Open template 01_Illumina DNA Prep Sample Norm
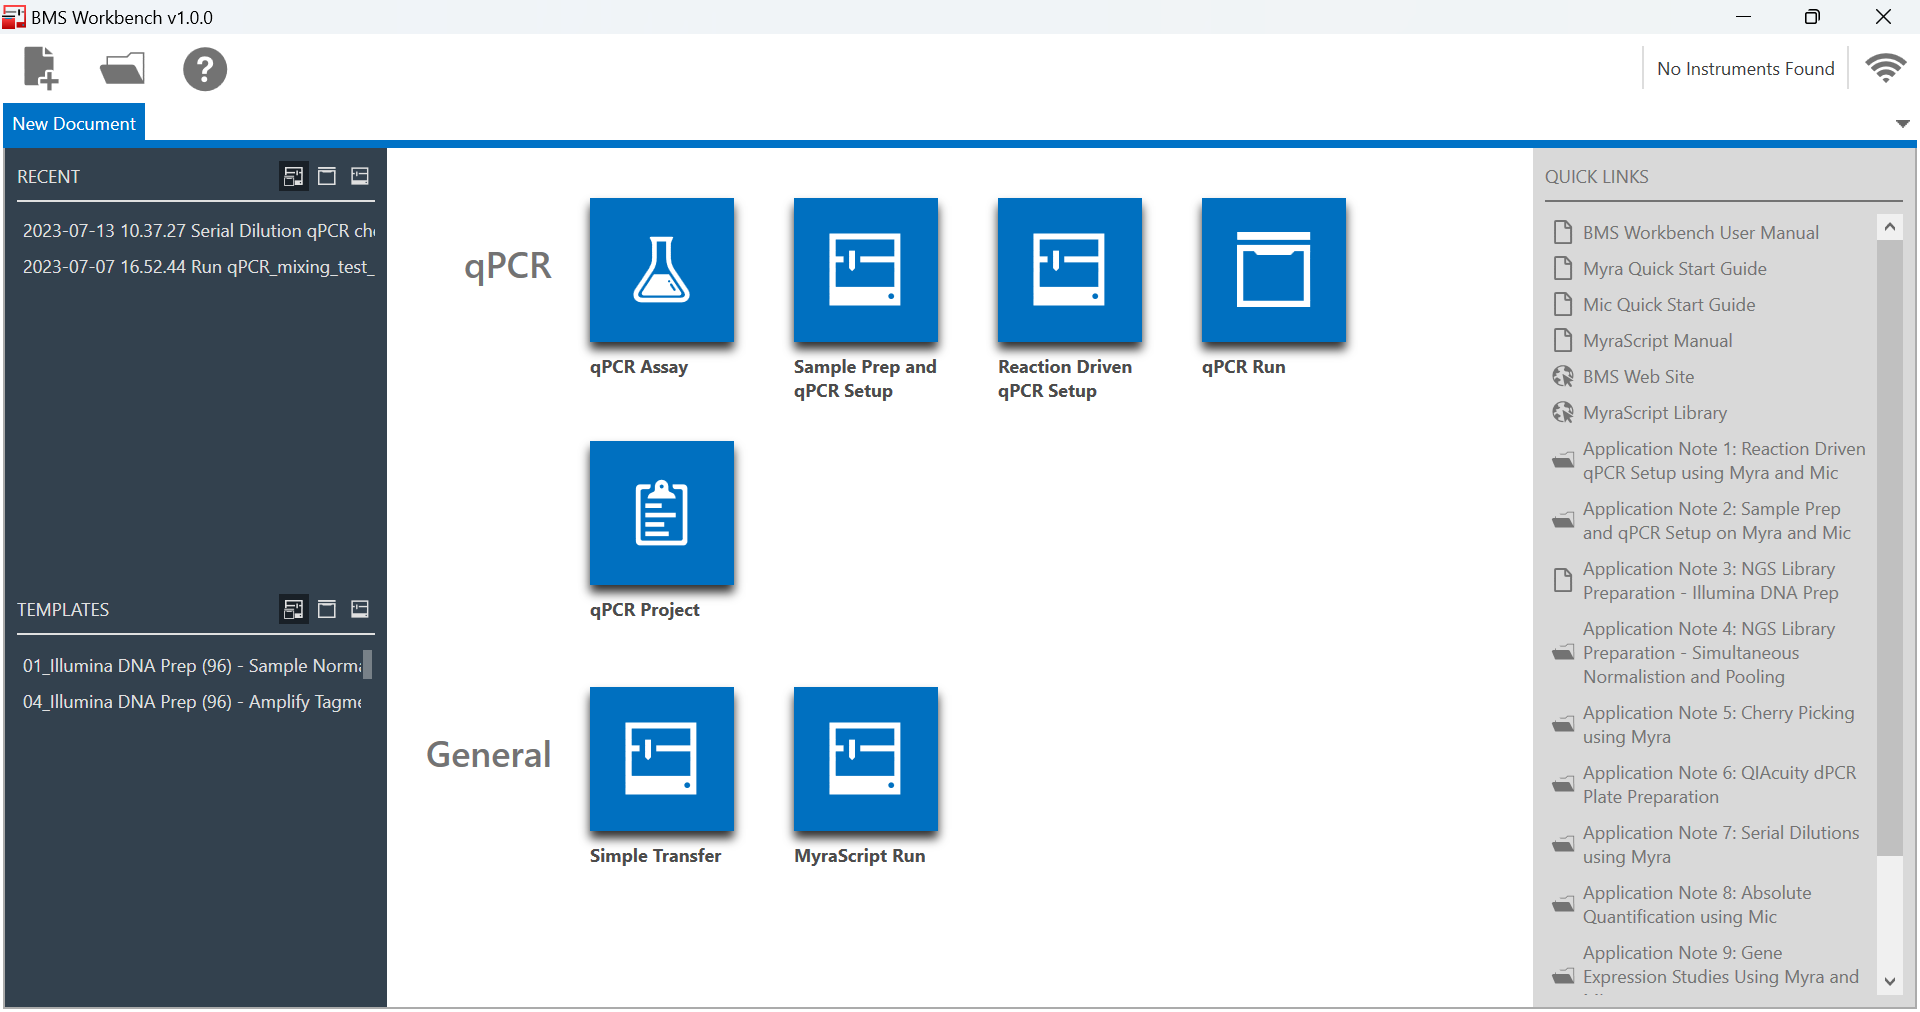Image resolution: width=1920 pixels, height=1012 pixels. click(x=192, y=665)
